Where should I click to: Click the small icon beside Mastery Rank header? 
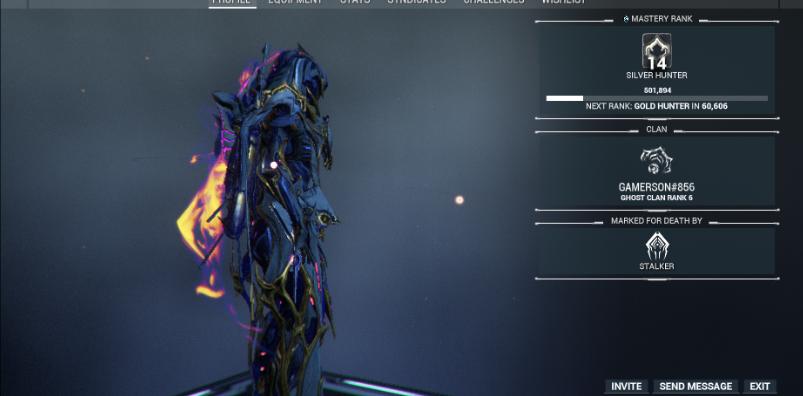click(x=626, y=19)
